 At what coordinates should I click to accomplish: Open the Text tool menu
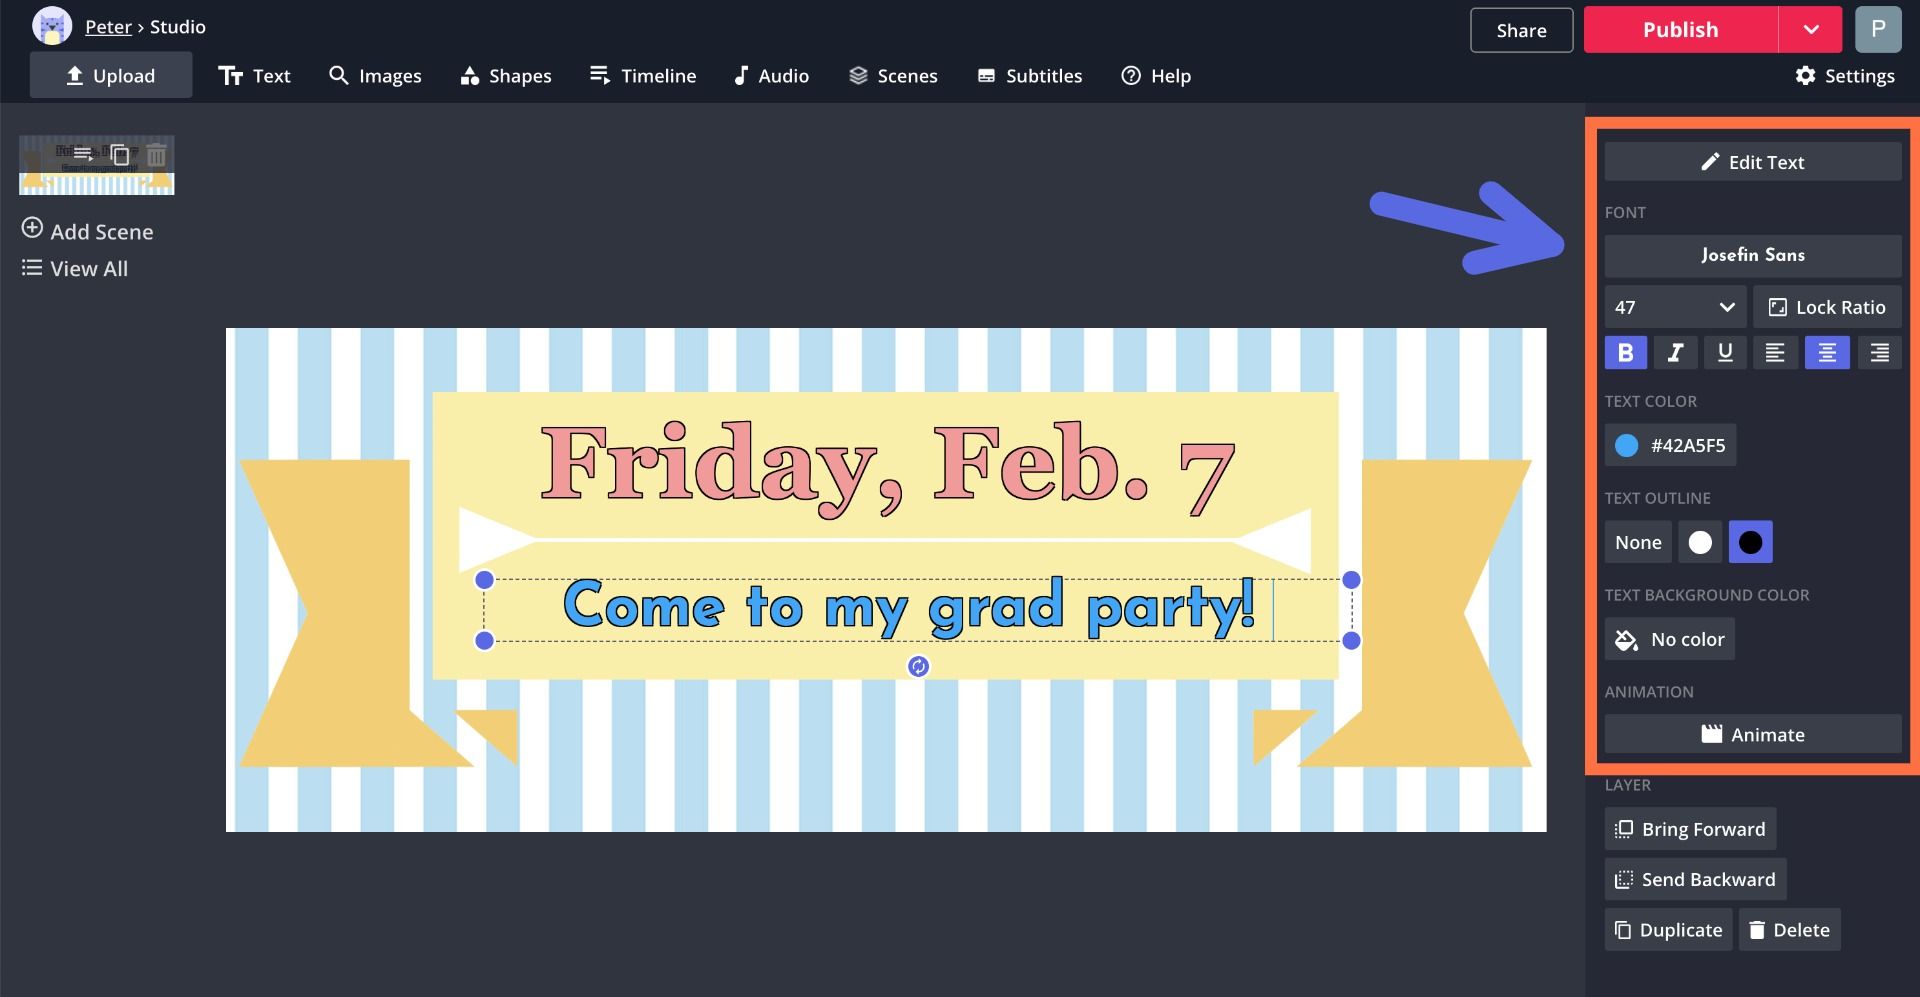(254, 76)
